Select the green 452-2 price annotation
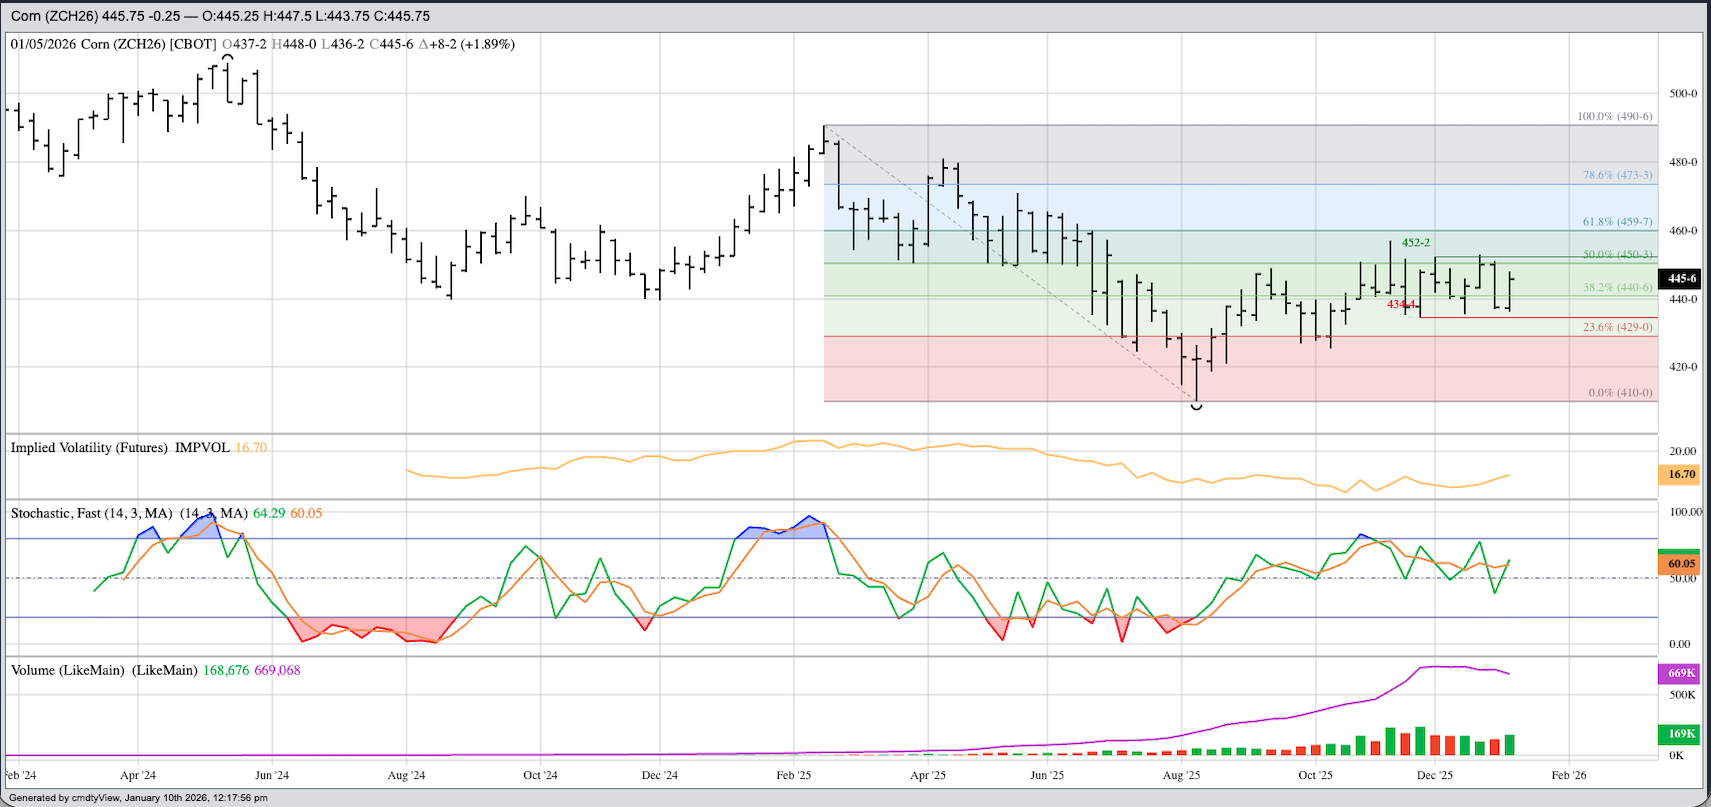 pyautogui.click(x=1415, y=243)
